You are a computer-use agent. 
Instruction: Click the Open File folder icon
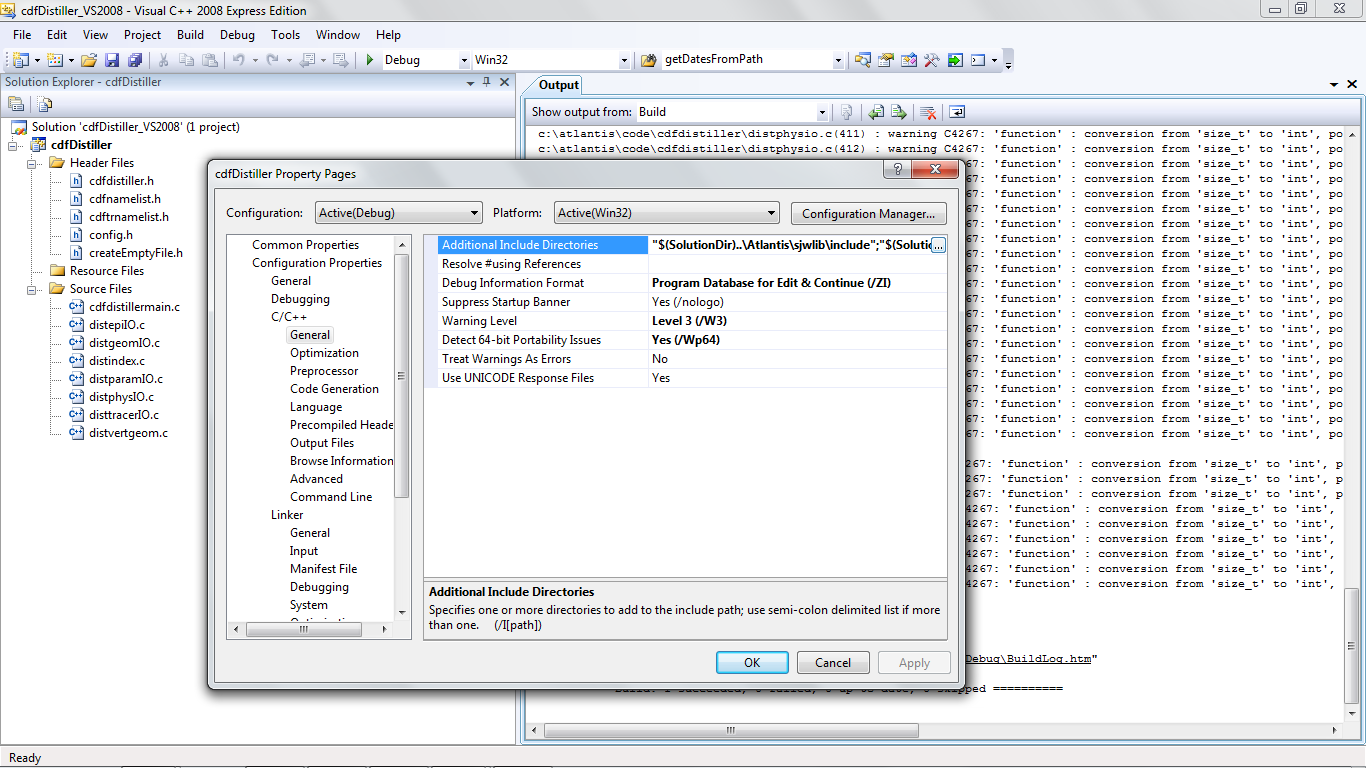89,60
